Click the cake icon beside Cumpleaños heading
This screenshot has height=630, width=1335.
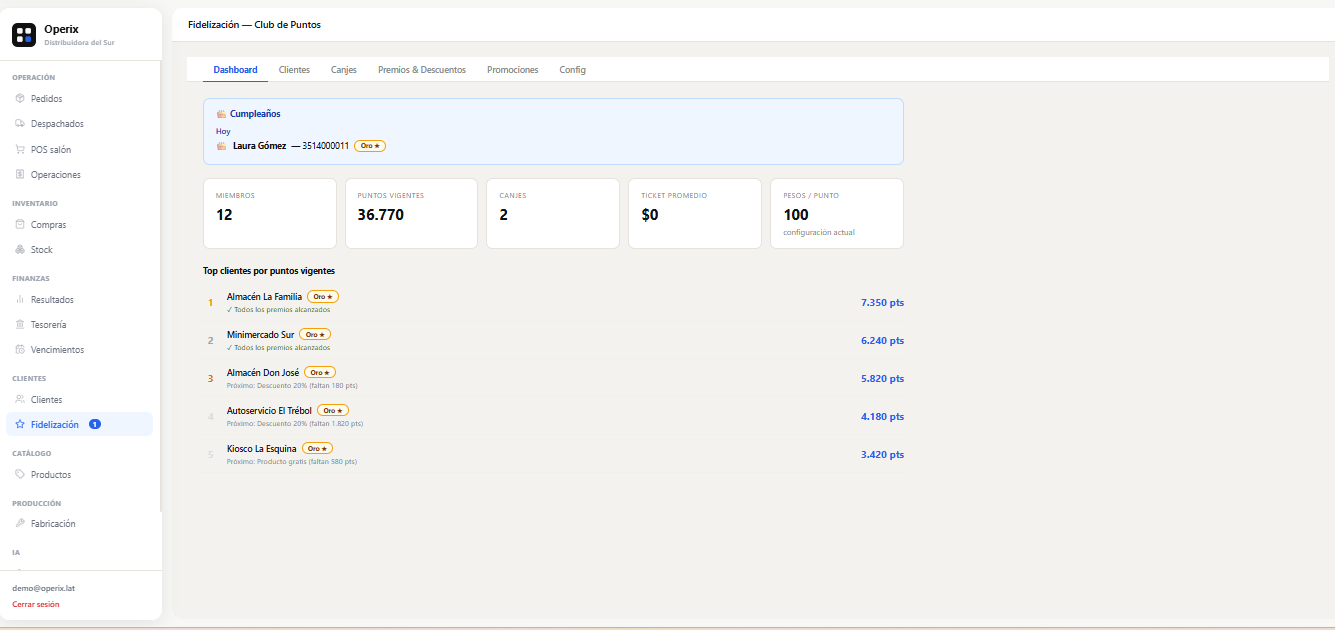click(x=221, y=114)
